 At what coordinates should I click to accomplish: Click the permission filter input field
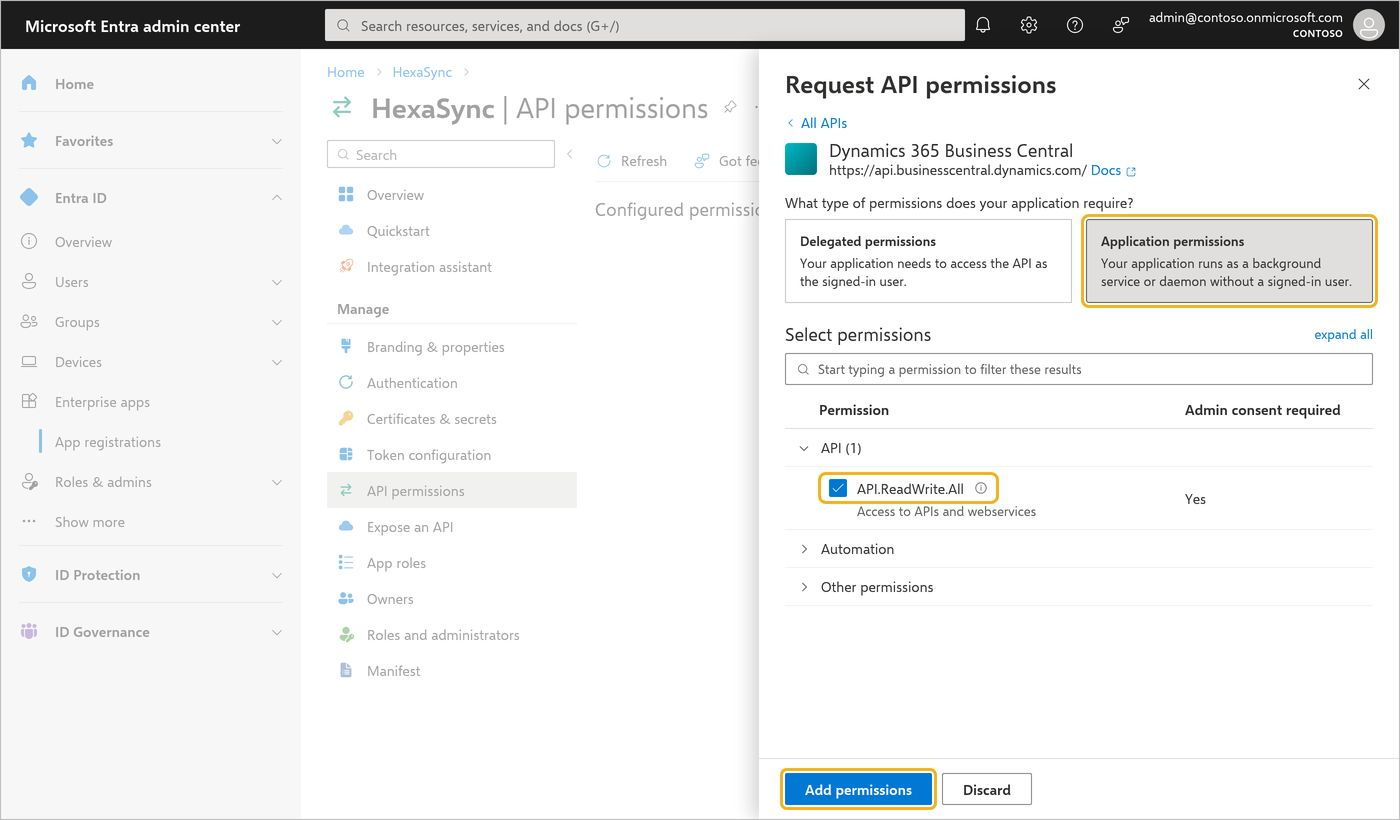[1079, 369]
